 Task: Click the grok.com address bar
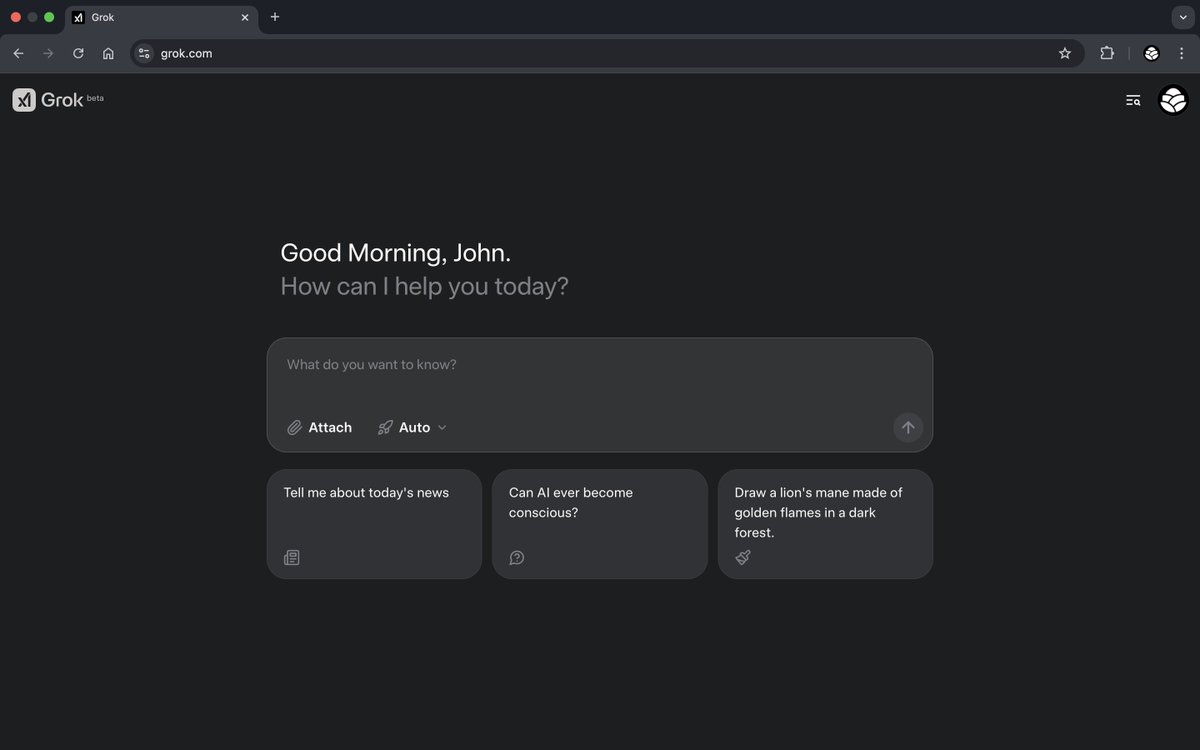608,53
